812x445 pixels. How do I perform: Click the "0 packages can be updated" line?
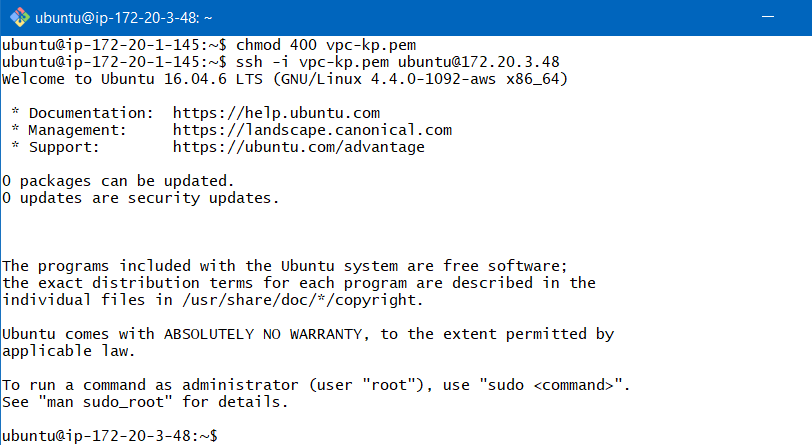click(118, 181)
